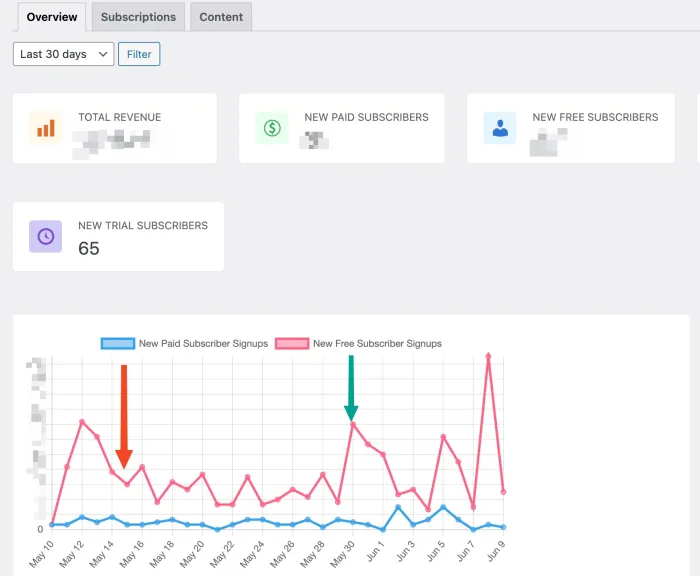
Task: Toggle the New Free Subscriber Signups legend
Action: coord(358,343)
